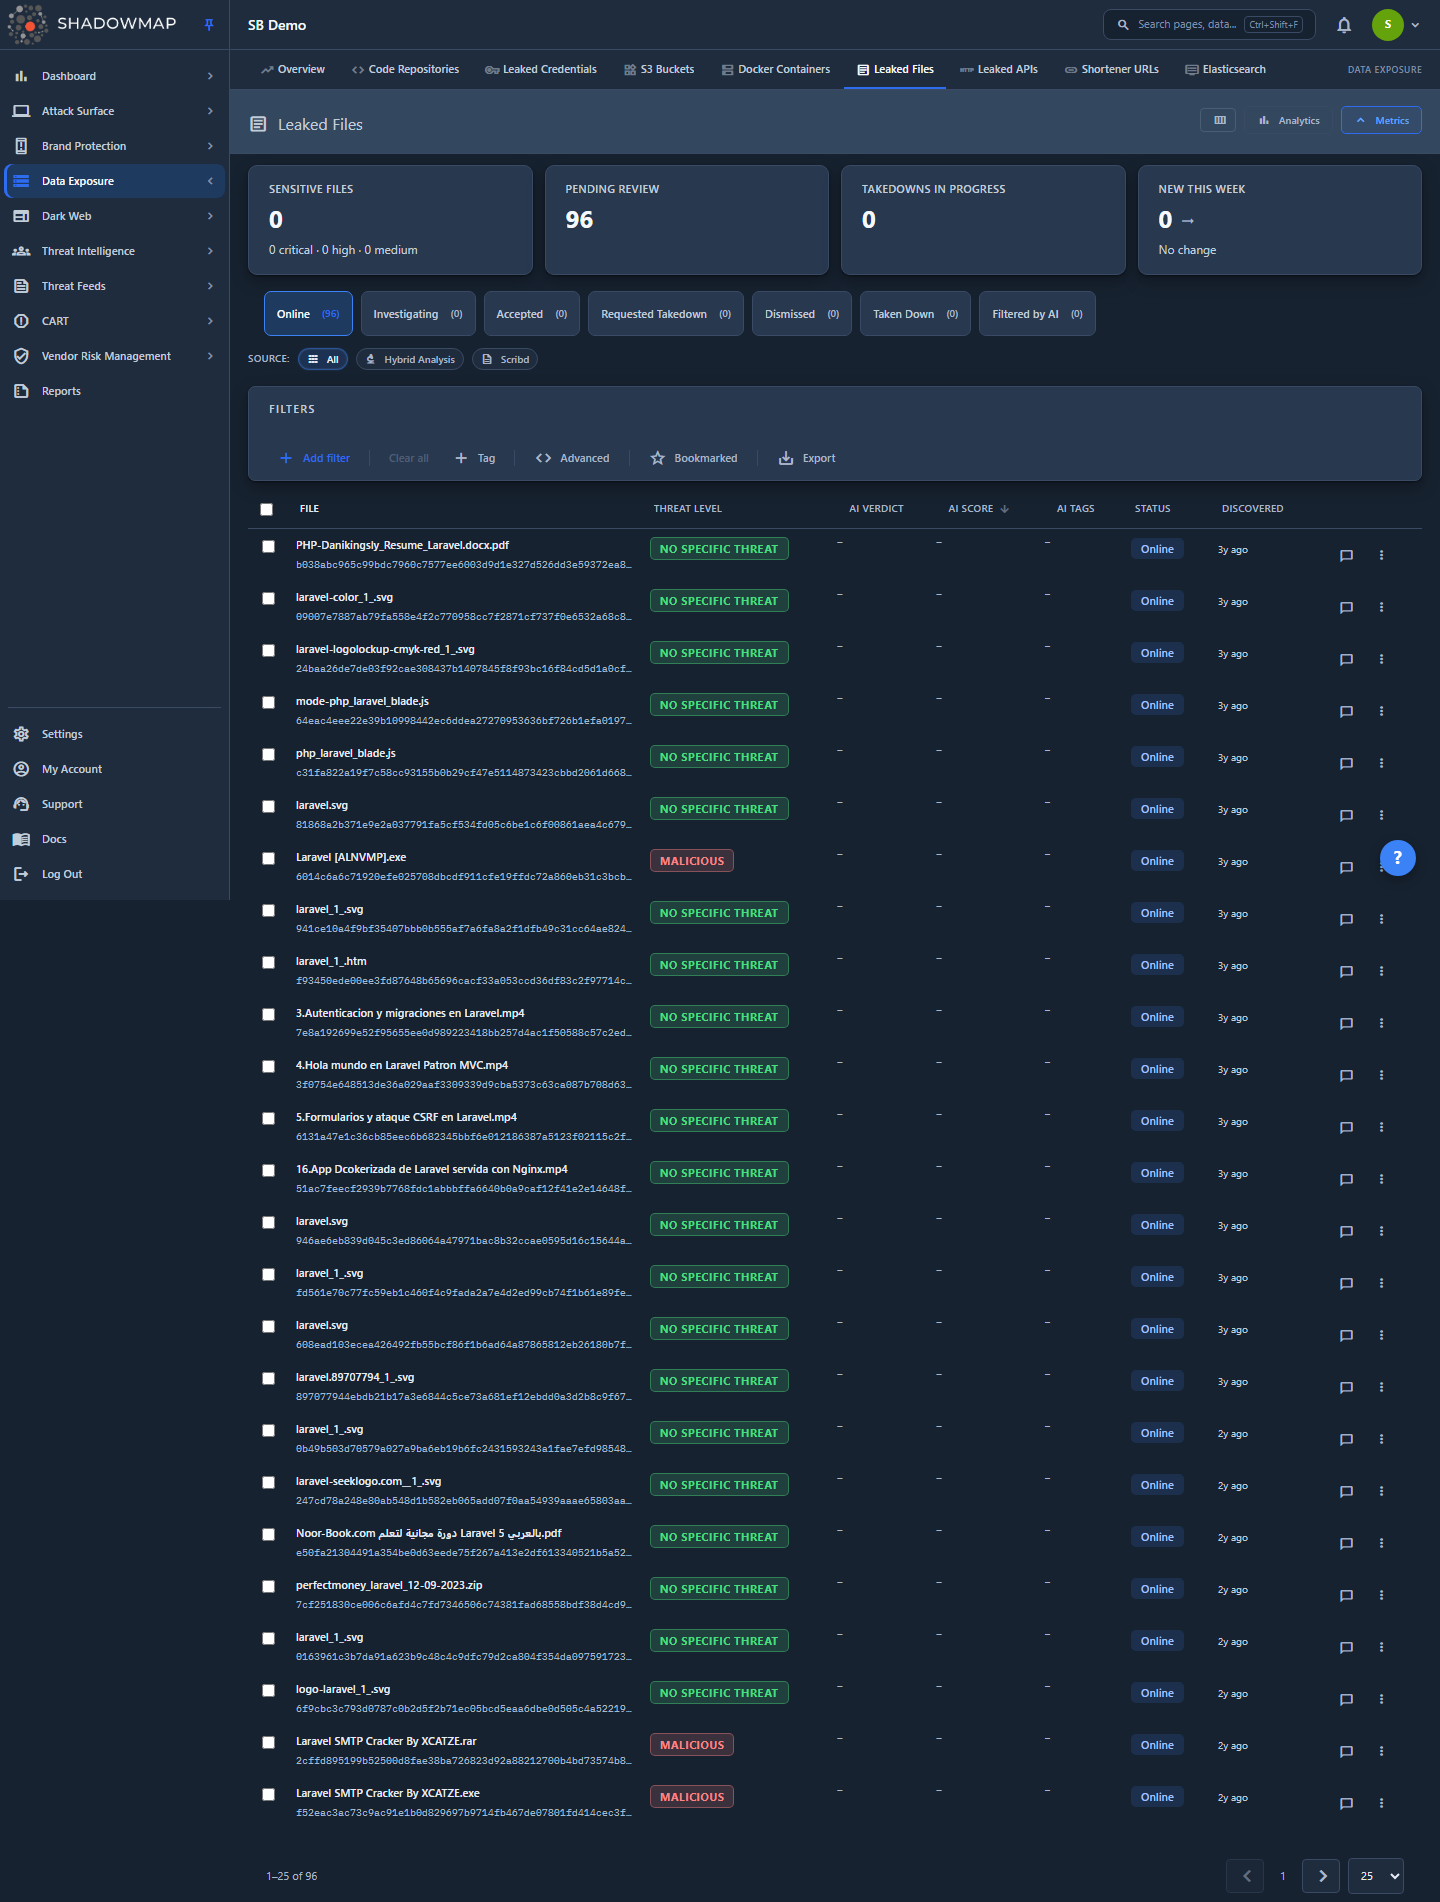Open the Analytics view

[x=1289, y=120]
